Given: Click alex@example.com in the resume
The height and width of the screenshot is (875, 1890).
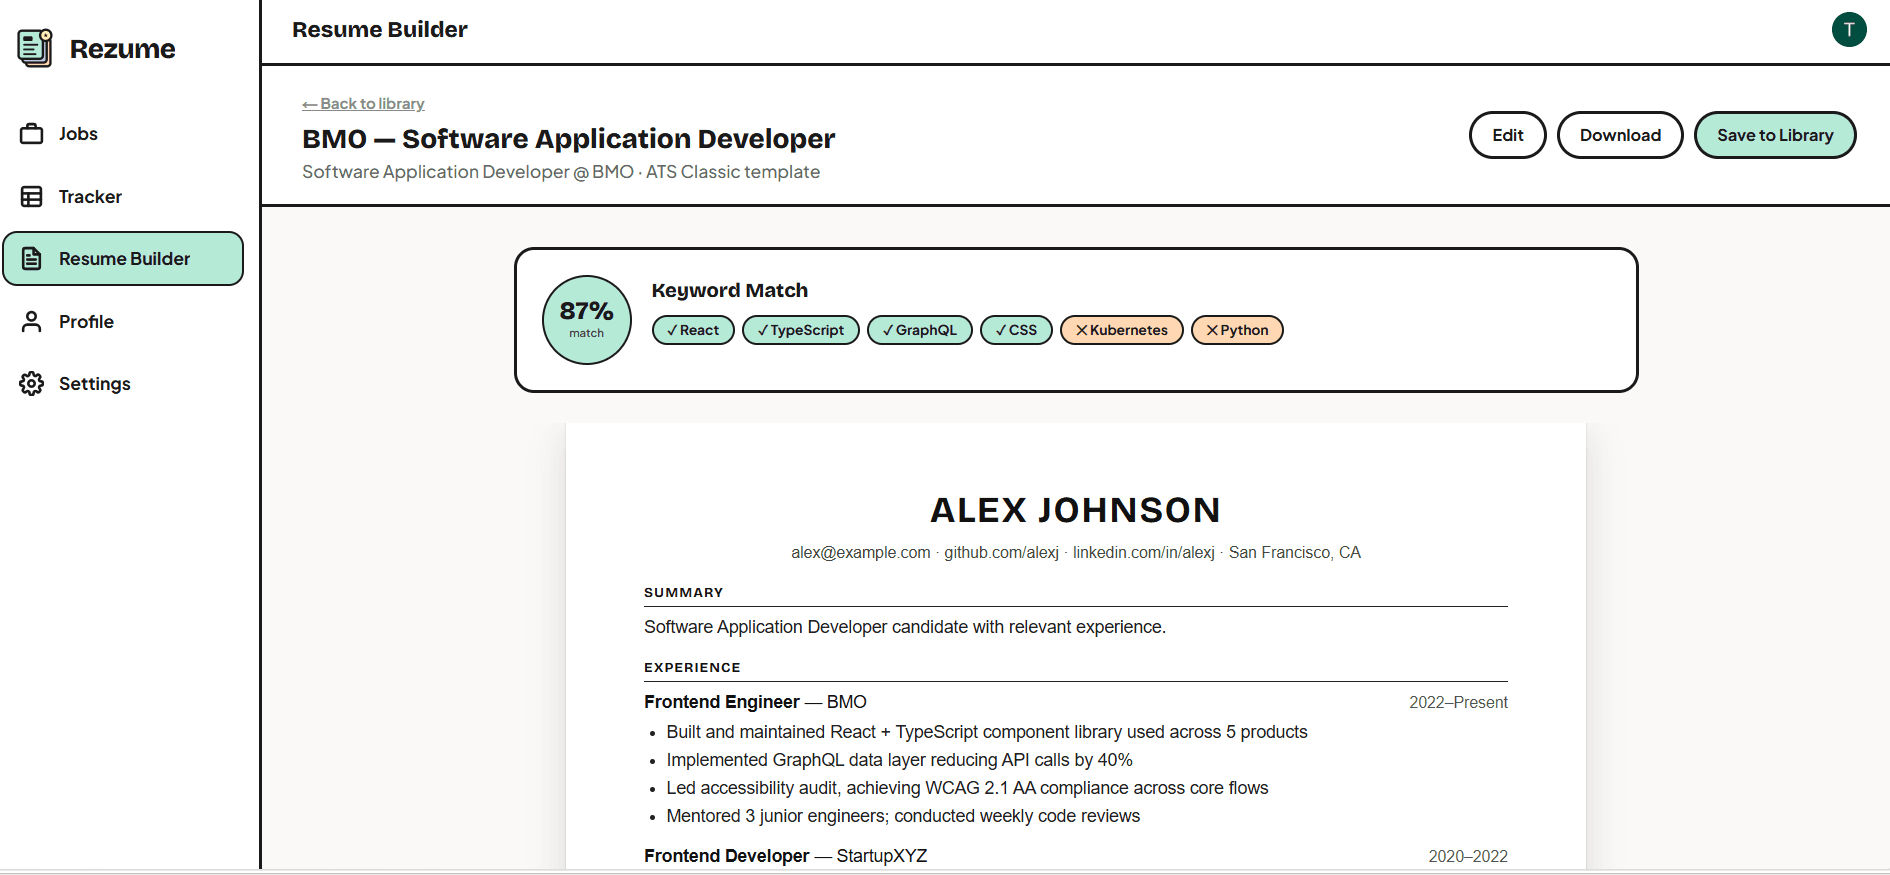Looking at the screenshot, I should [x=860, y=553].
